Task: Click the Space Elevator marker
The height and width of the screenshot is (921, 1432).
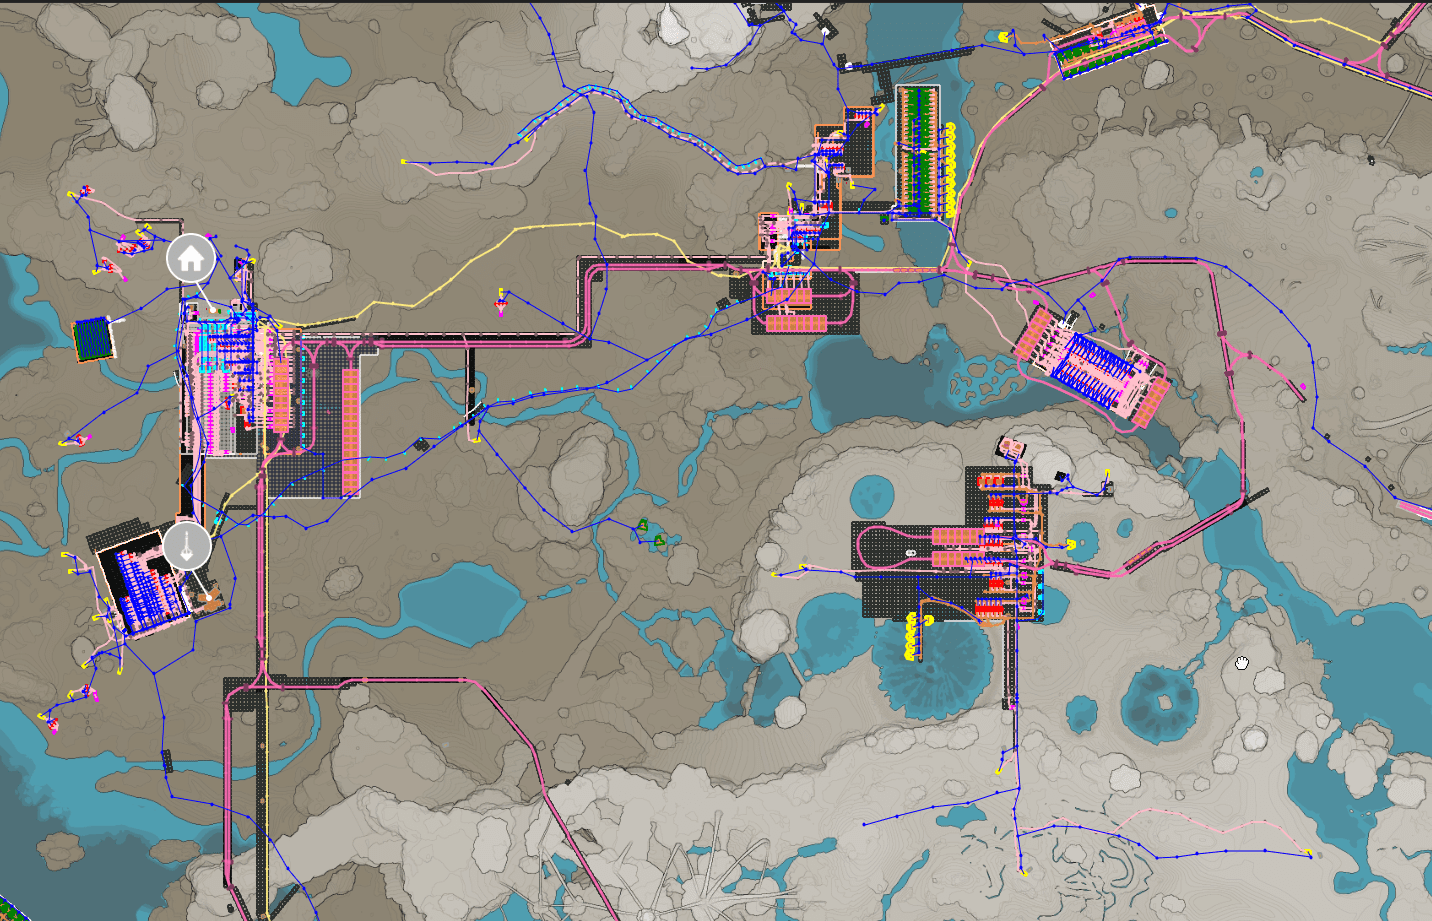Action: pyautogui.click(x=187, y=546)
